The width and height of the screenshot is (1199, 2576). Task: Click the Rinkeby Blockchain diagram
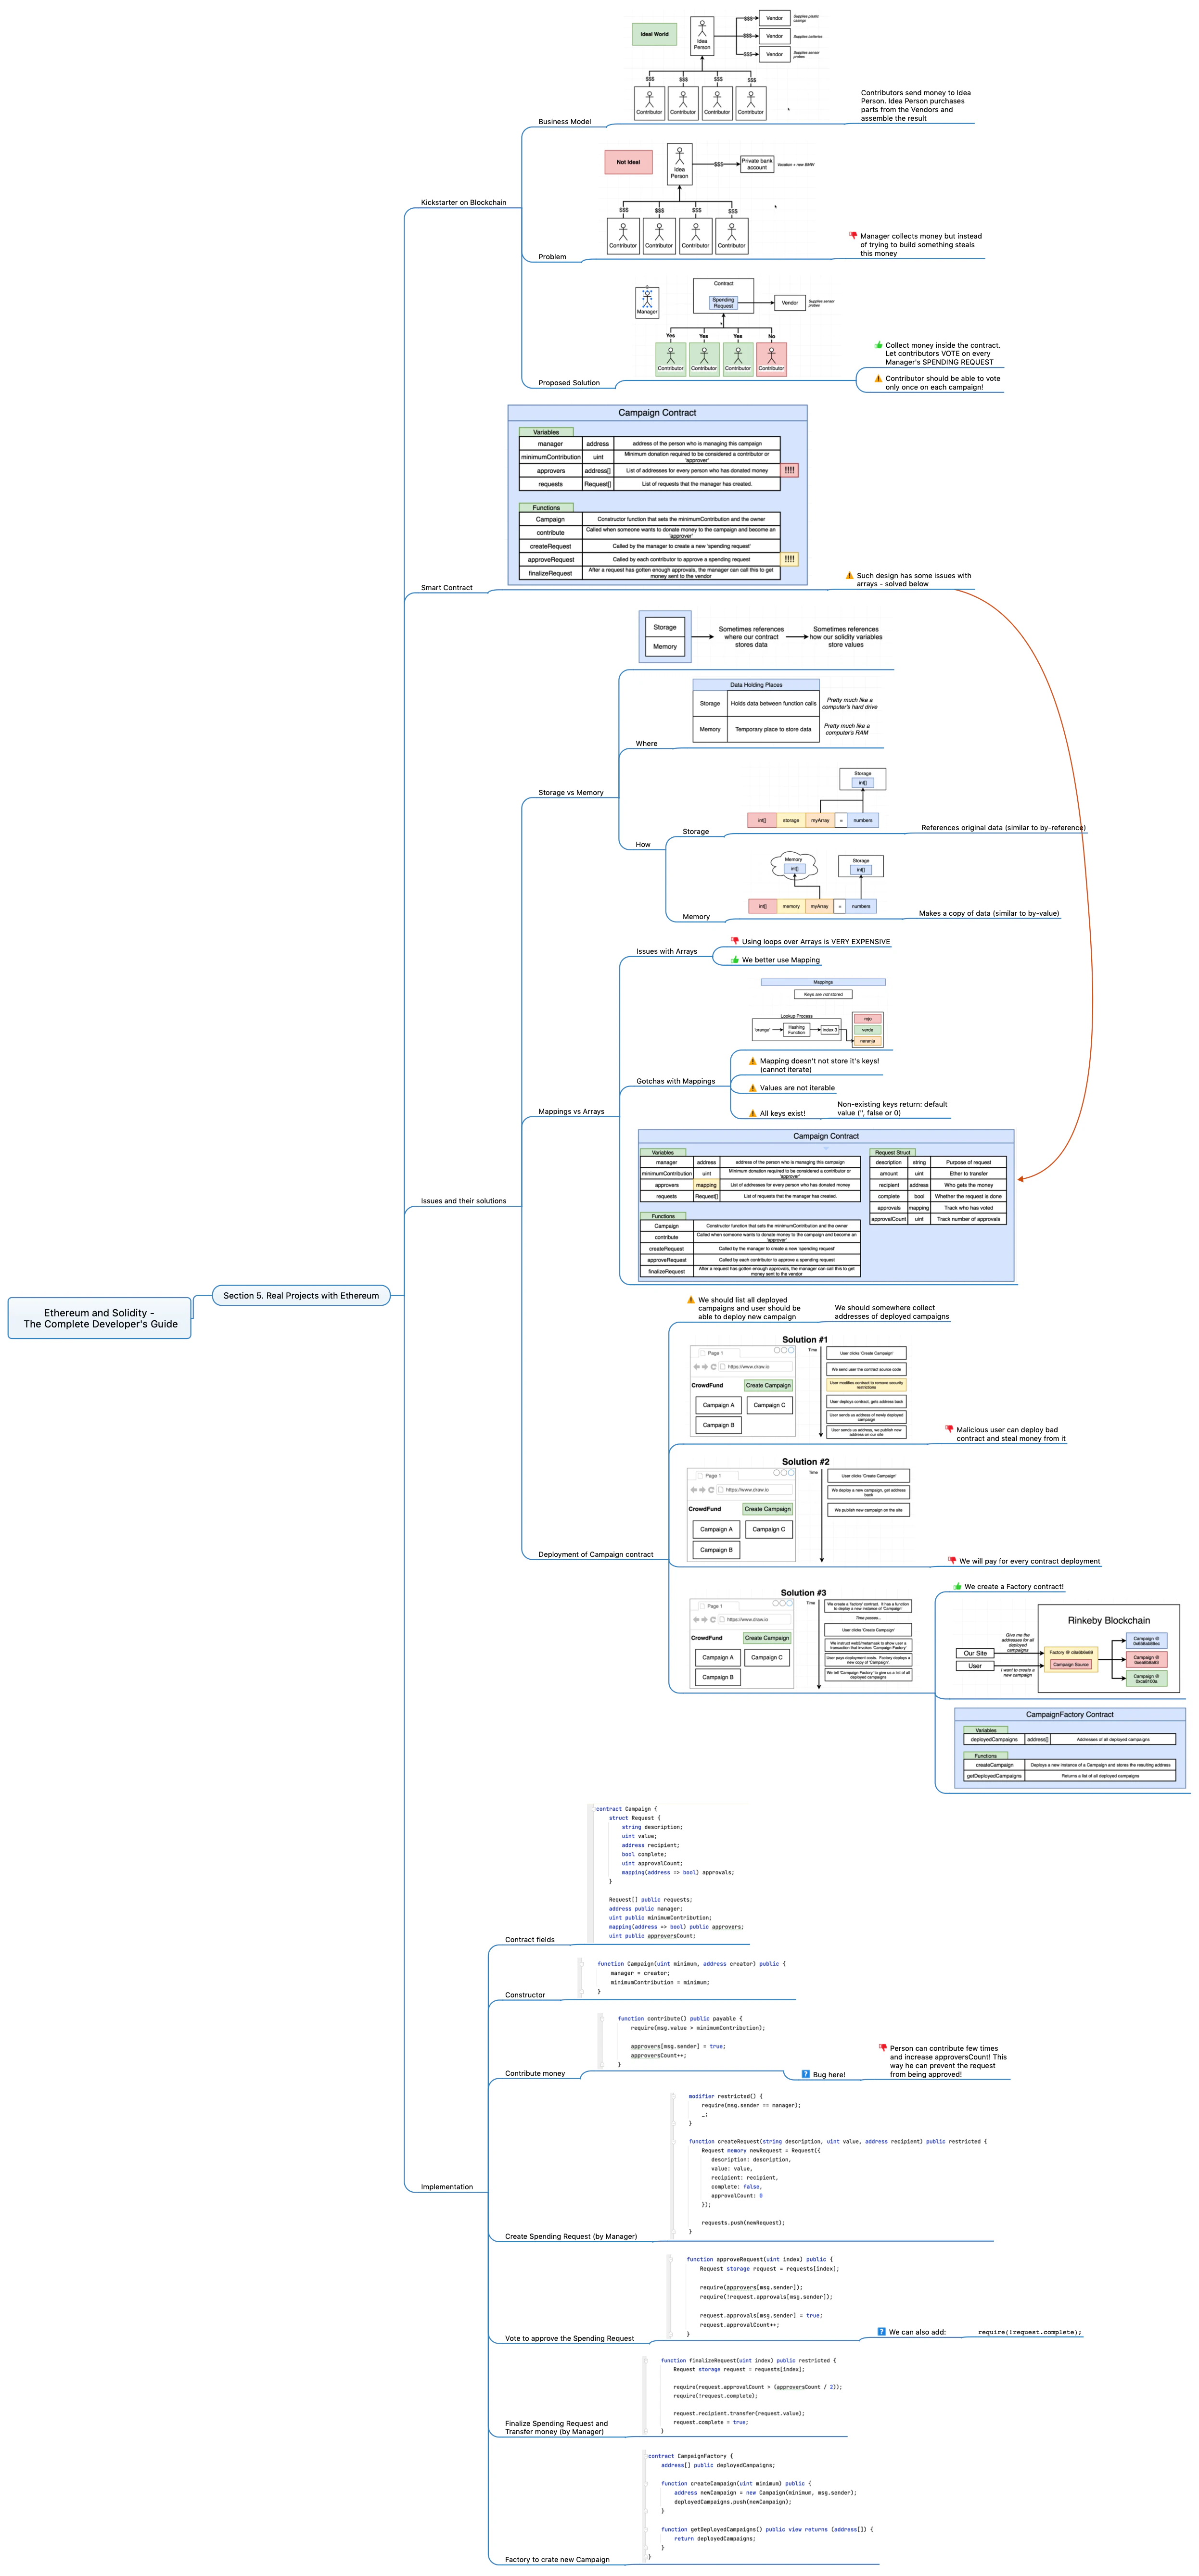click(1109, 1648)
